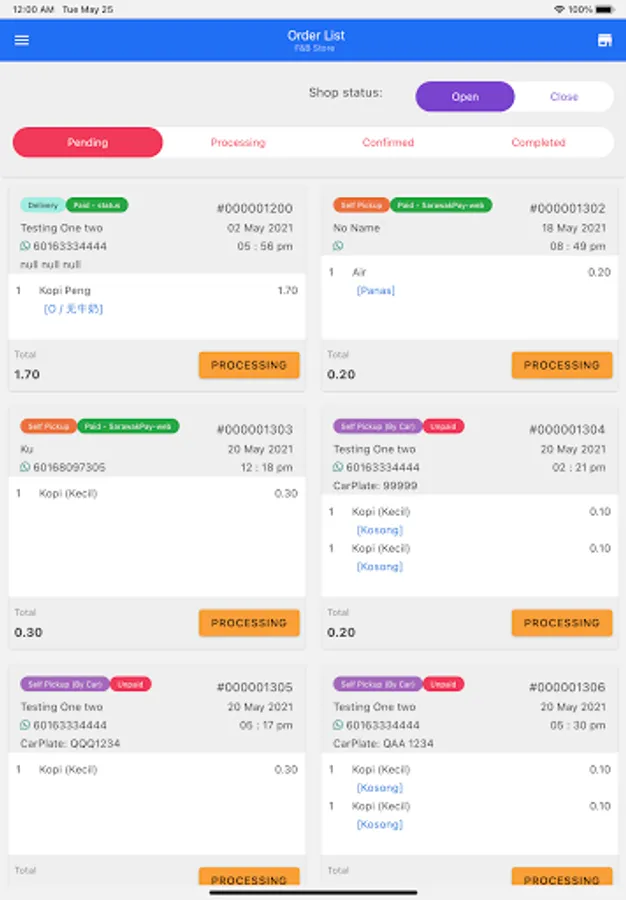
Task: Tap WhatsApp icon on order #000001304
Action: pos(338,467)
